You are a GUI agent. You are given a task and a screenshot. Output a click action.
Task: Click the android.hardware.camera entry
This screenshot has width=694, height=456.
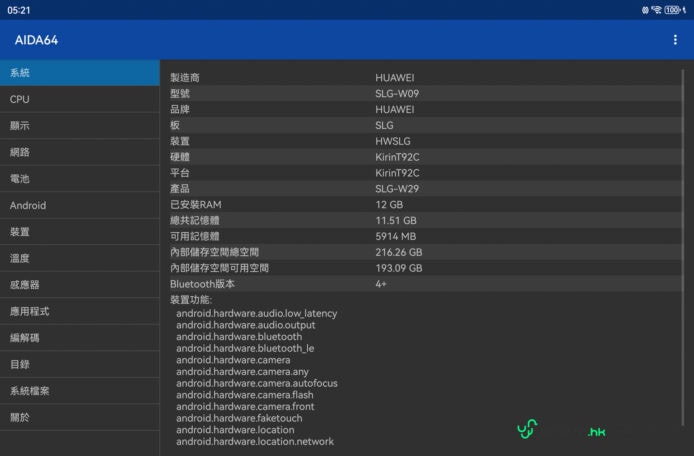[233, 360]
